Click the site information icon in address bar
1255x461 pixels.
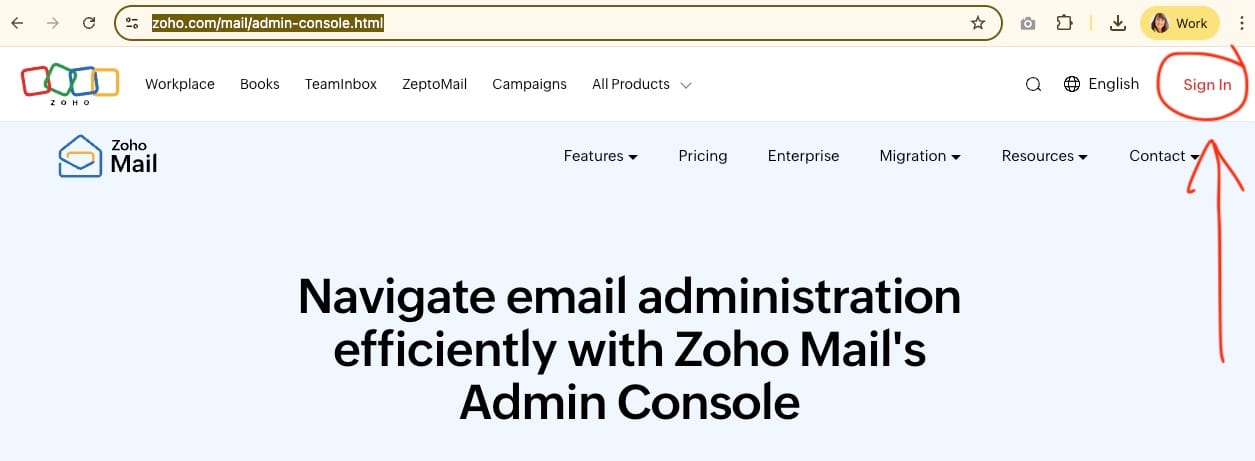[132, 23]
